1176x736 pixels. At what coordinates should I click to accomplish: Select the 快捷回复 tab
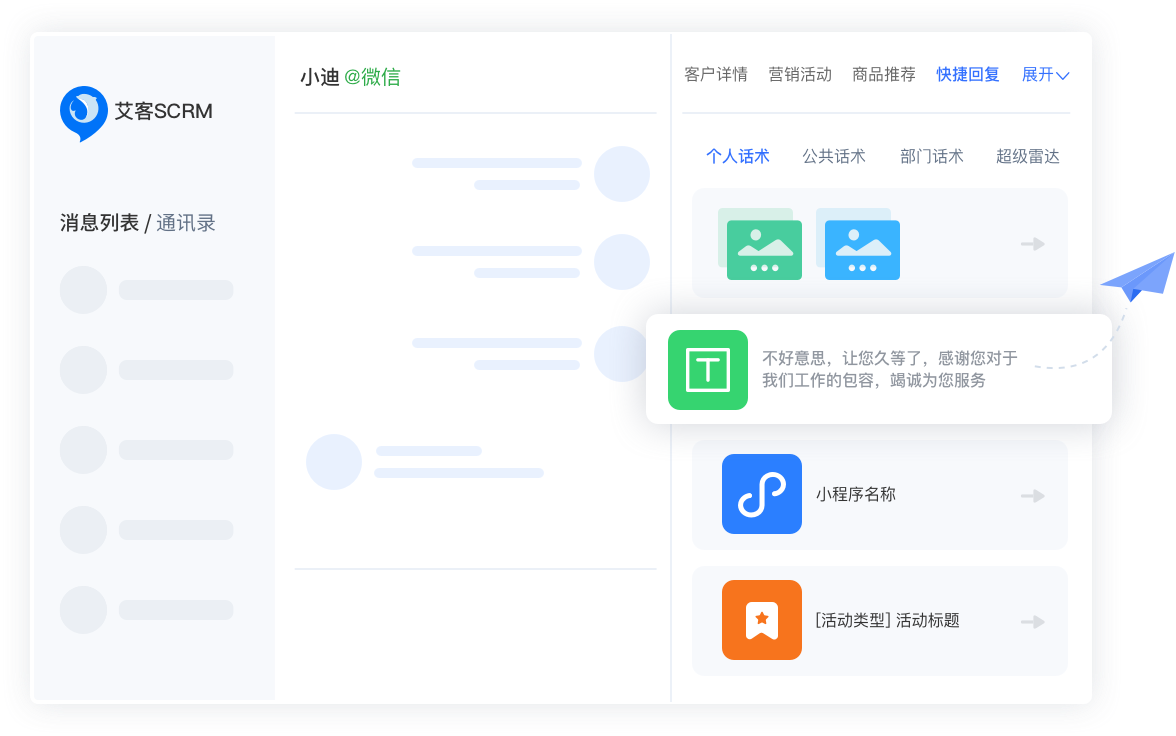coord(968,75)
